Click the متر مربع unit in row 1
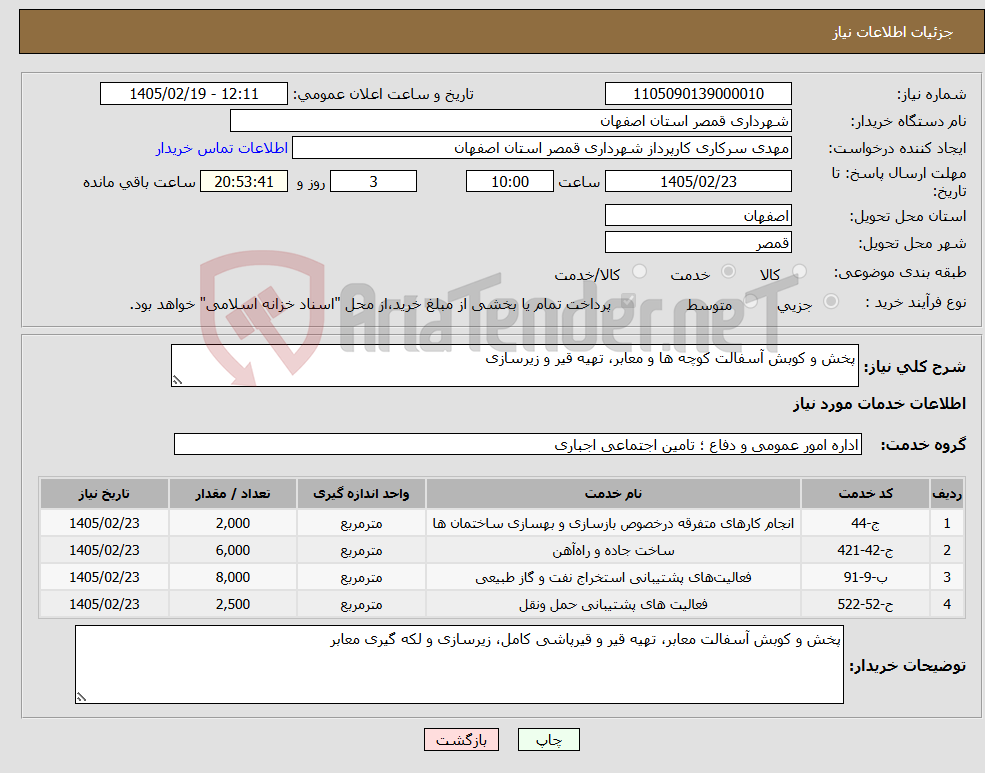The image size is (985, 773). click(361, 524)
